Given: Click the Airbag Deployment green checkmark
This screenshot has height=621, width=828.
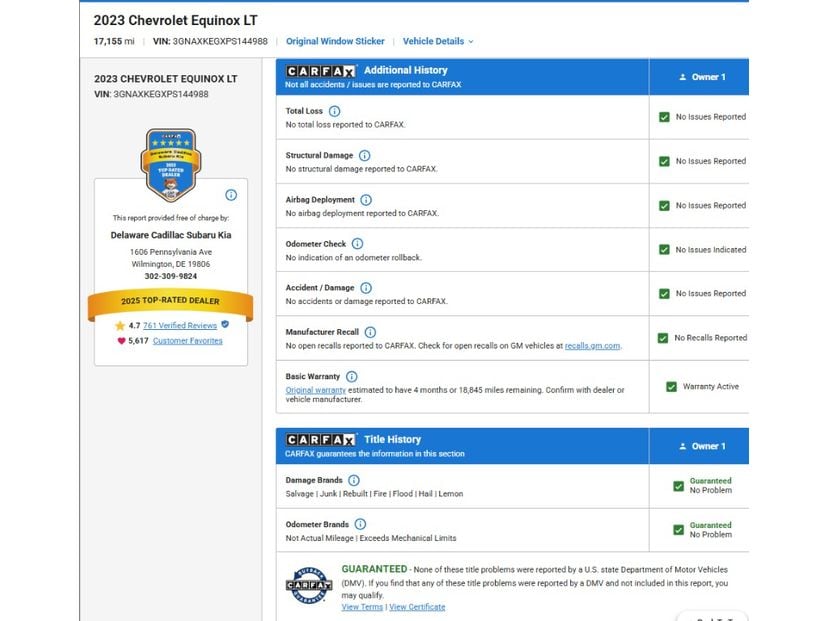Looking at the screenshot, I should point(664,206).
